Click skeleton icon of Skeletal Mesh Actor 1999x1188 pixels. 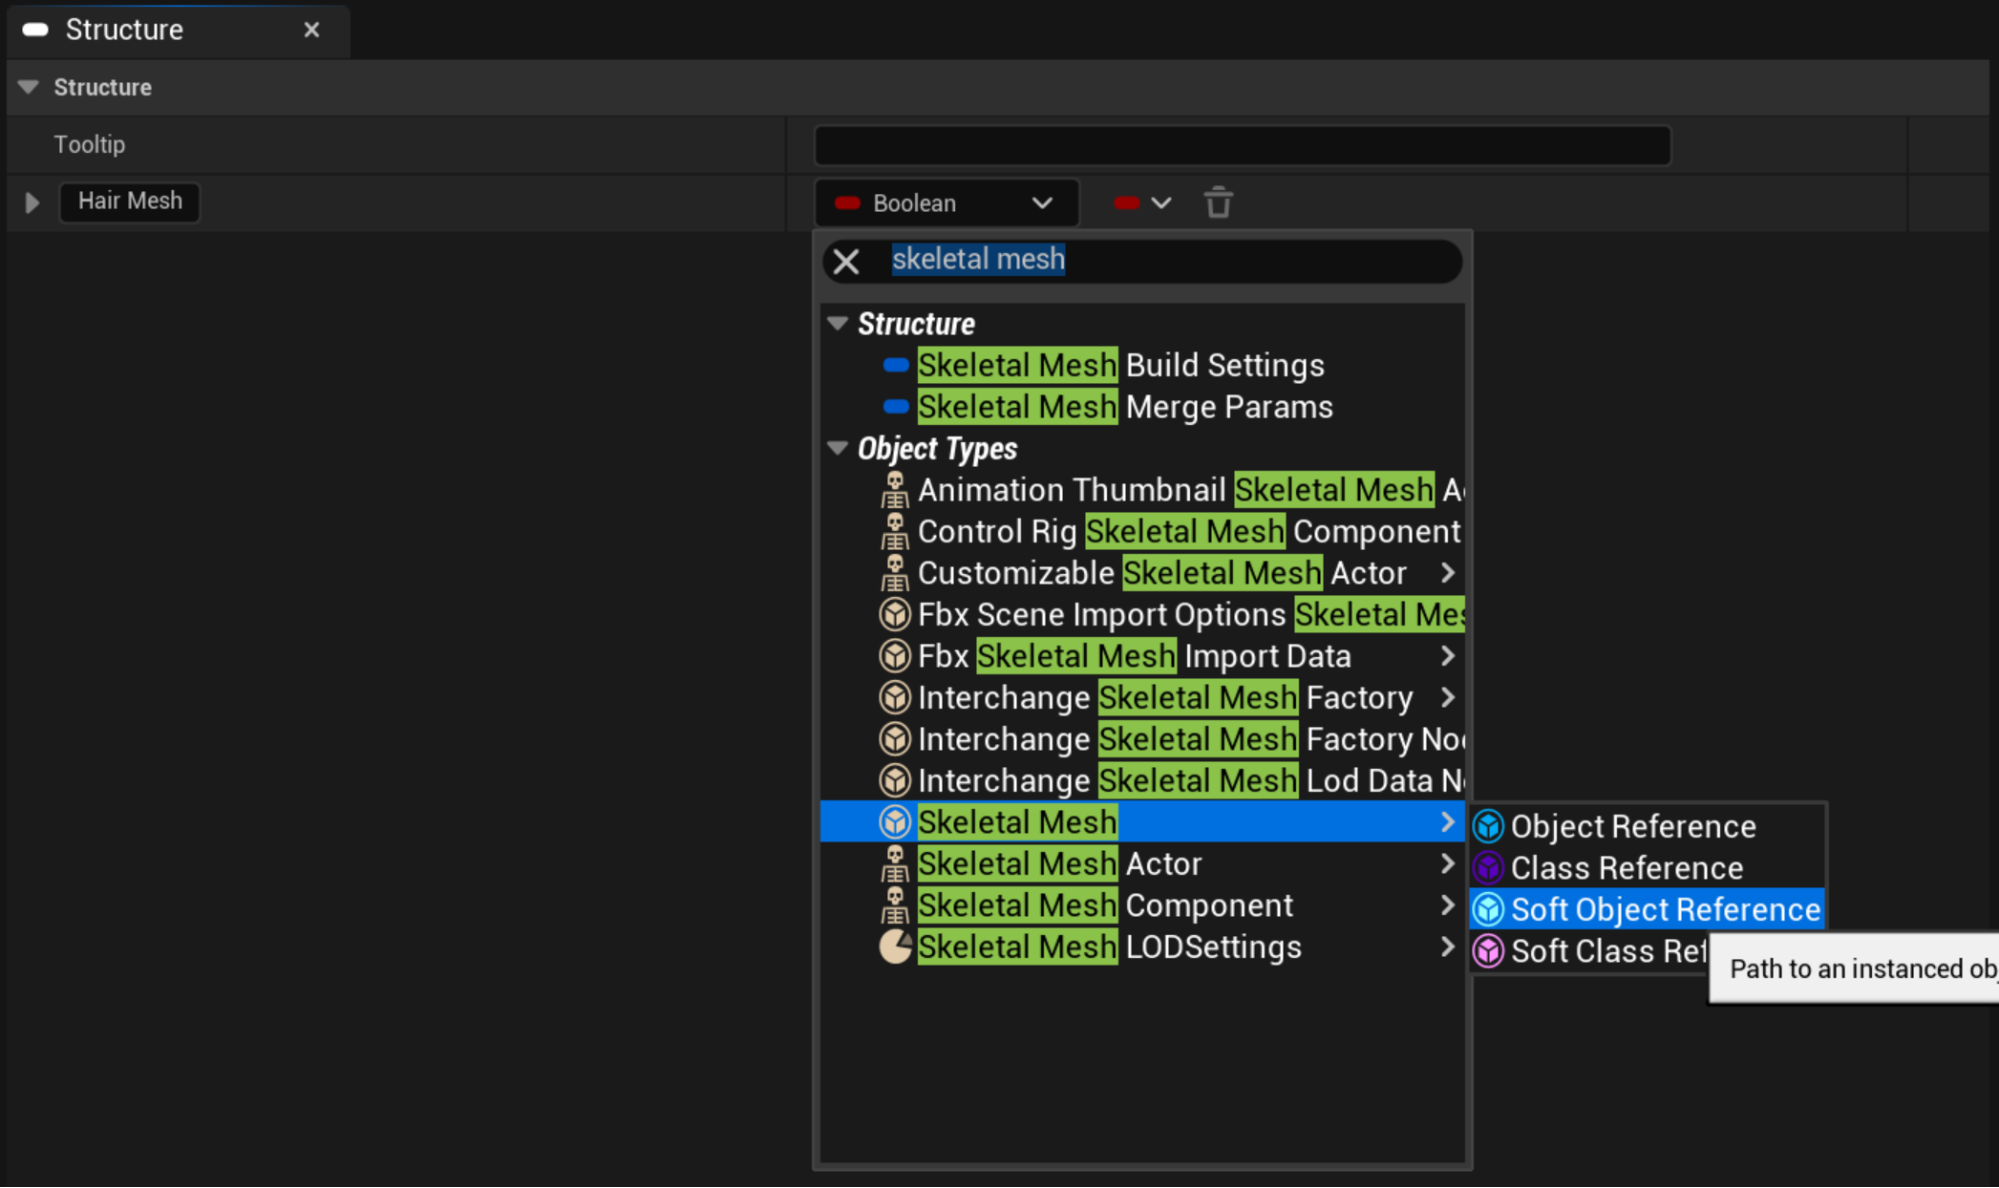click(x=895, y=864)
